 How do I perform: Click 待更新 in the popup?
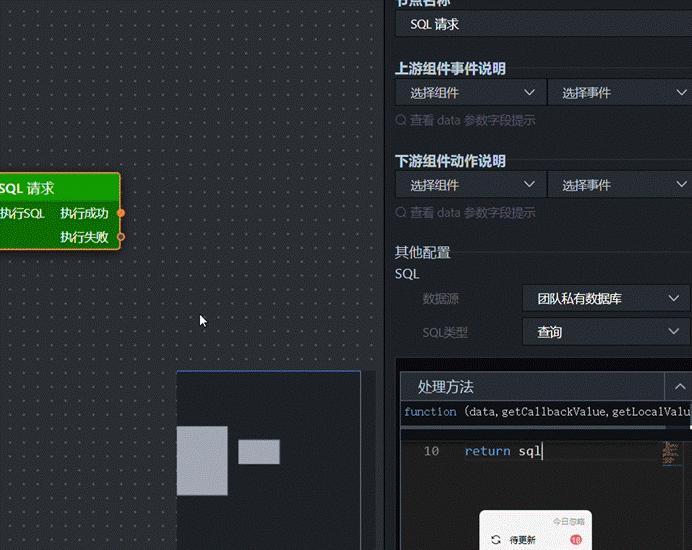click(x=522, y=540)
